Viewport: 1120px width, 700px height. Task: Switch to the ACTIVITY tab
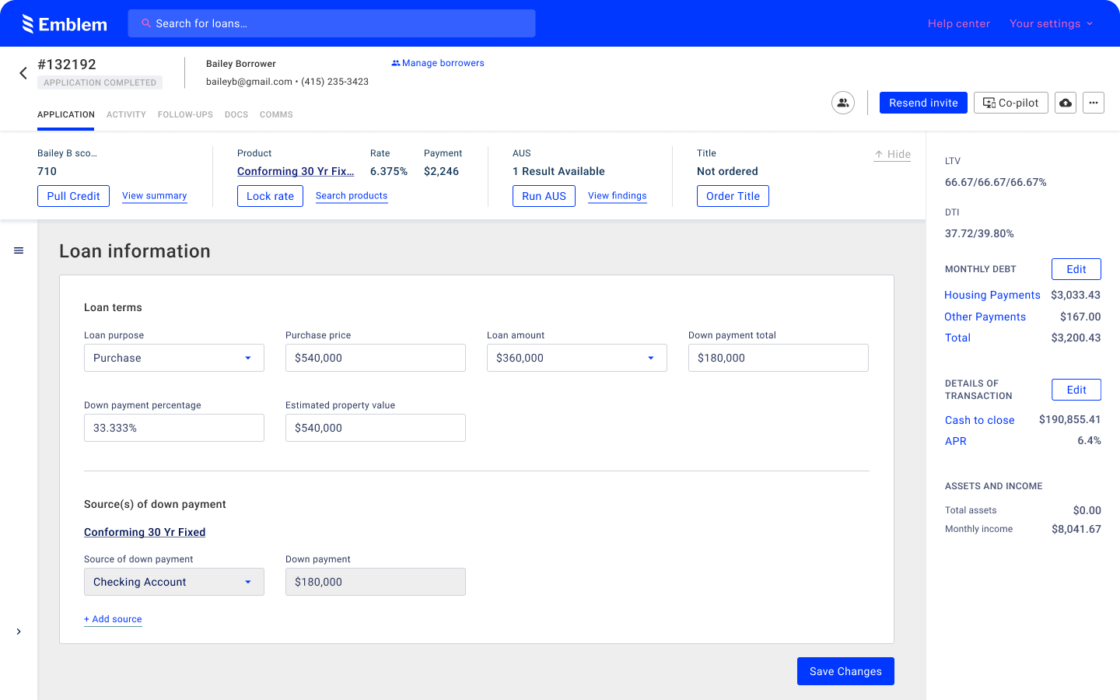tap(126, 114)
